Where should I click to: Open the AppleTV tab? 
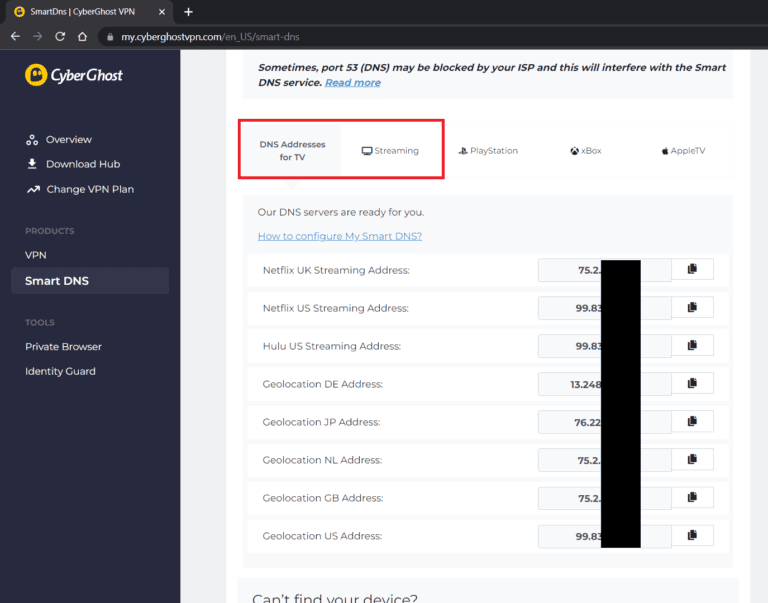683,151
